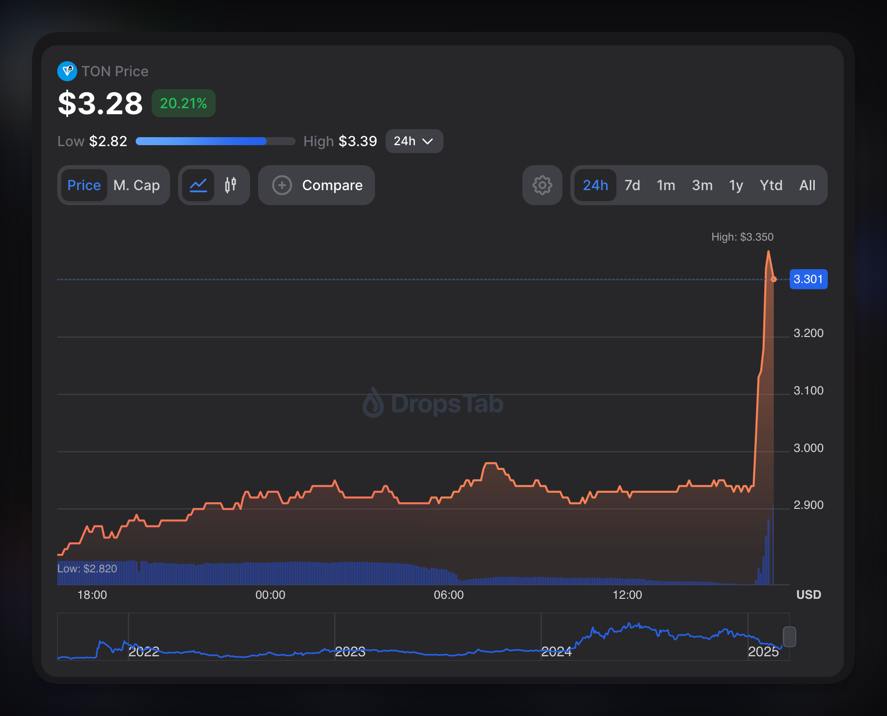Image resolution: width=887 pixels, height=716 pixels.
Task: Click the 20.21% price change badge
Action: [x=183, y=103]
